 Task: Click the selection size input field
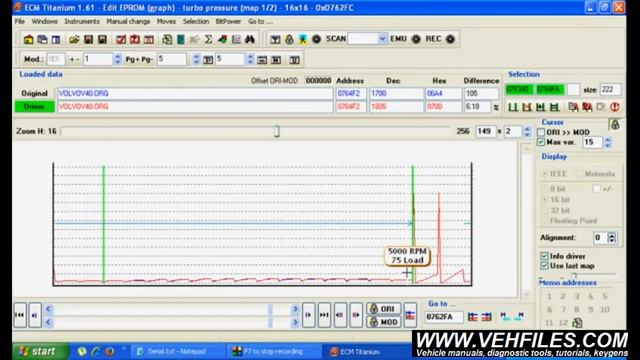click(x=610, y=89)
